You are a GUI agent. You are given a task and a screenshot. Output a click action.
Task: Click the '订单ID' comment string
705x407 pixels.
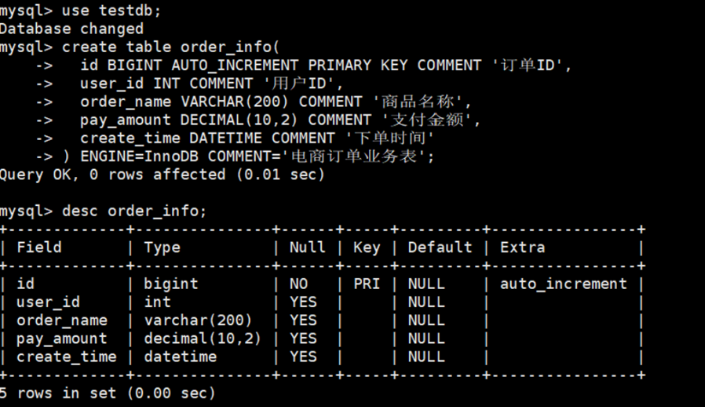pyautogui.click(x=528, y=66)
